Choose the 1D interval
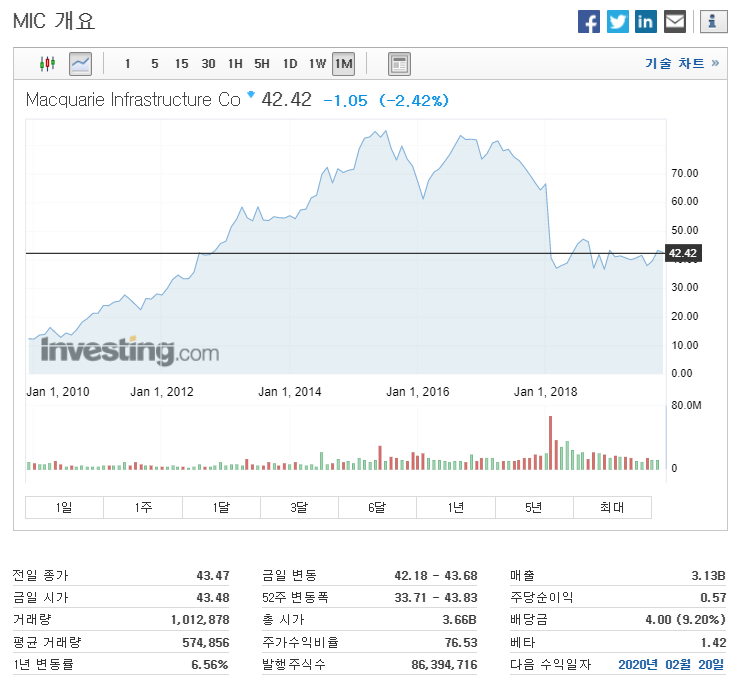The height and width of the screenshot is (687, 739). [290, 64]
